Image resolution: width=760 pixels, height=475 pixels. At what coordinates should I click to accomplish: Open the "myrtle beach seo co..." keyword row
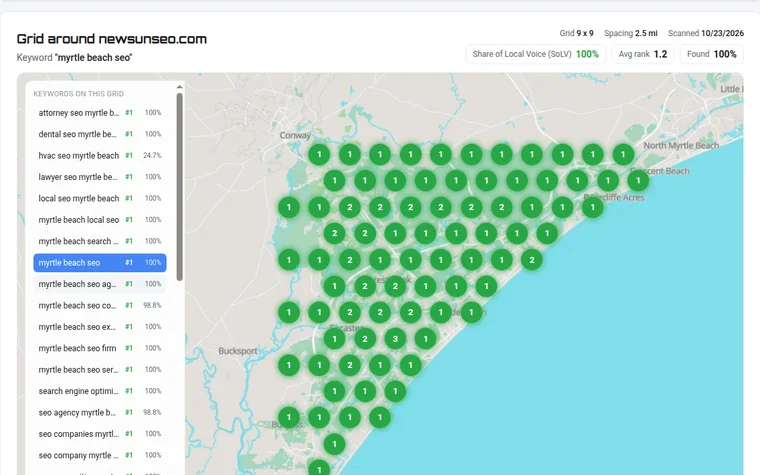coord(100,305)
